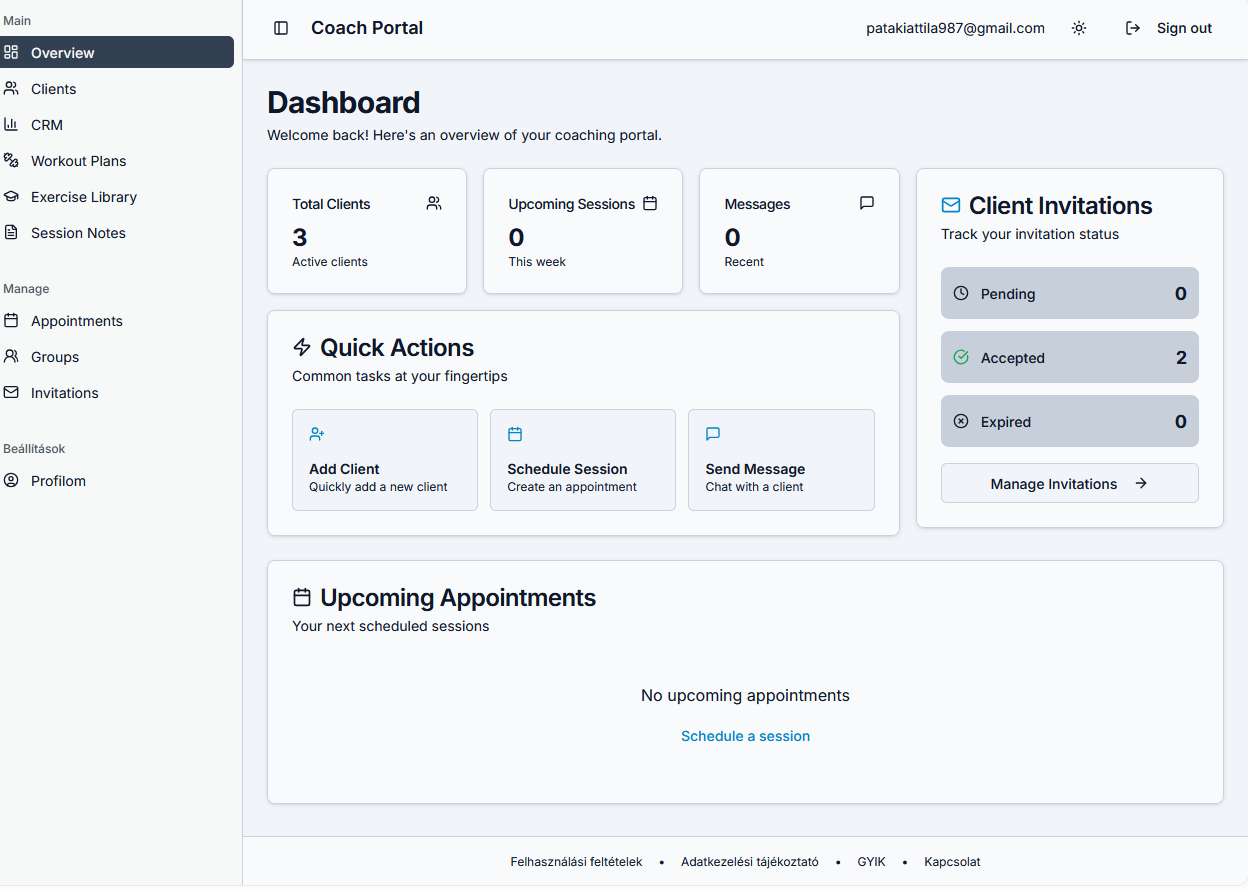Open the Clients section
1248x889 pixels.
55,88
